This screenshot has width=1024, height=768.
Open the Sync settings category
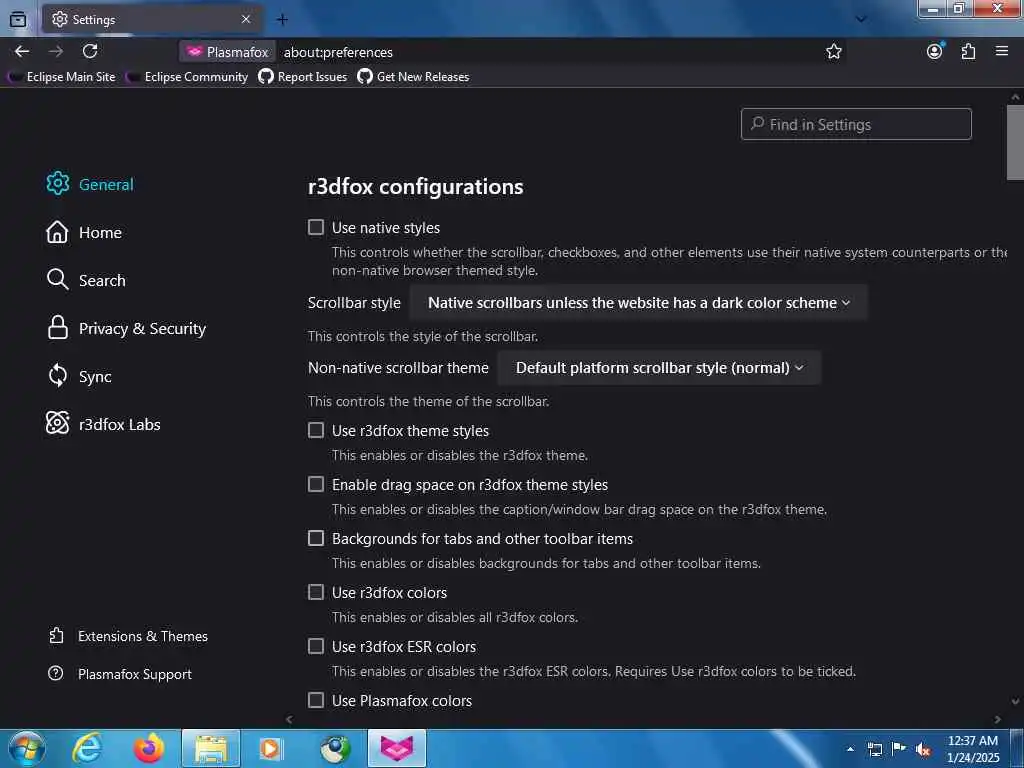[79, 377]
